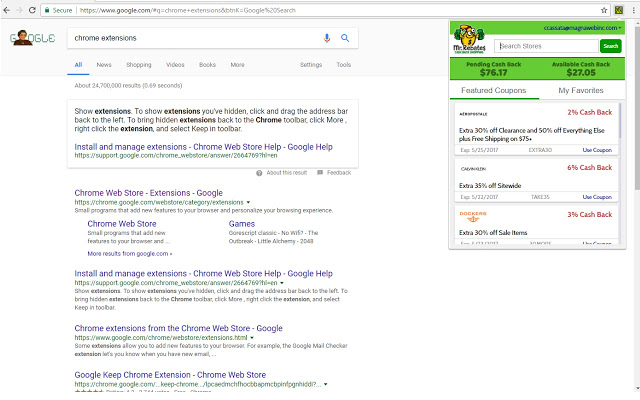
Task: Click More results from google.com
Action: (x=129, y=254)
